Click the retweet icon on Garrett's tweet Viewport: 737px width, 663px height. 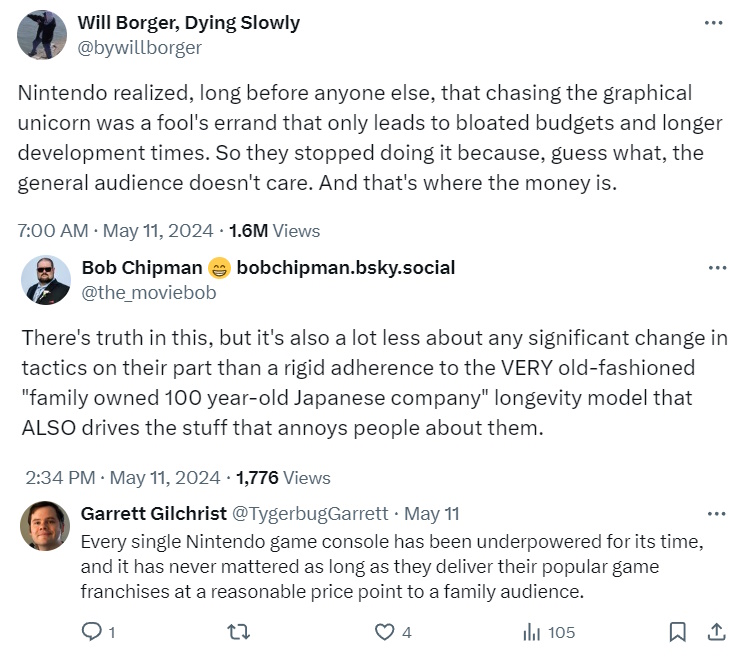(238, 632)
